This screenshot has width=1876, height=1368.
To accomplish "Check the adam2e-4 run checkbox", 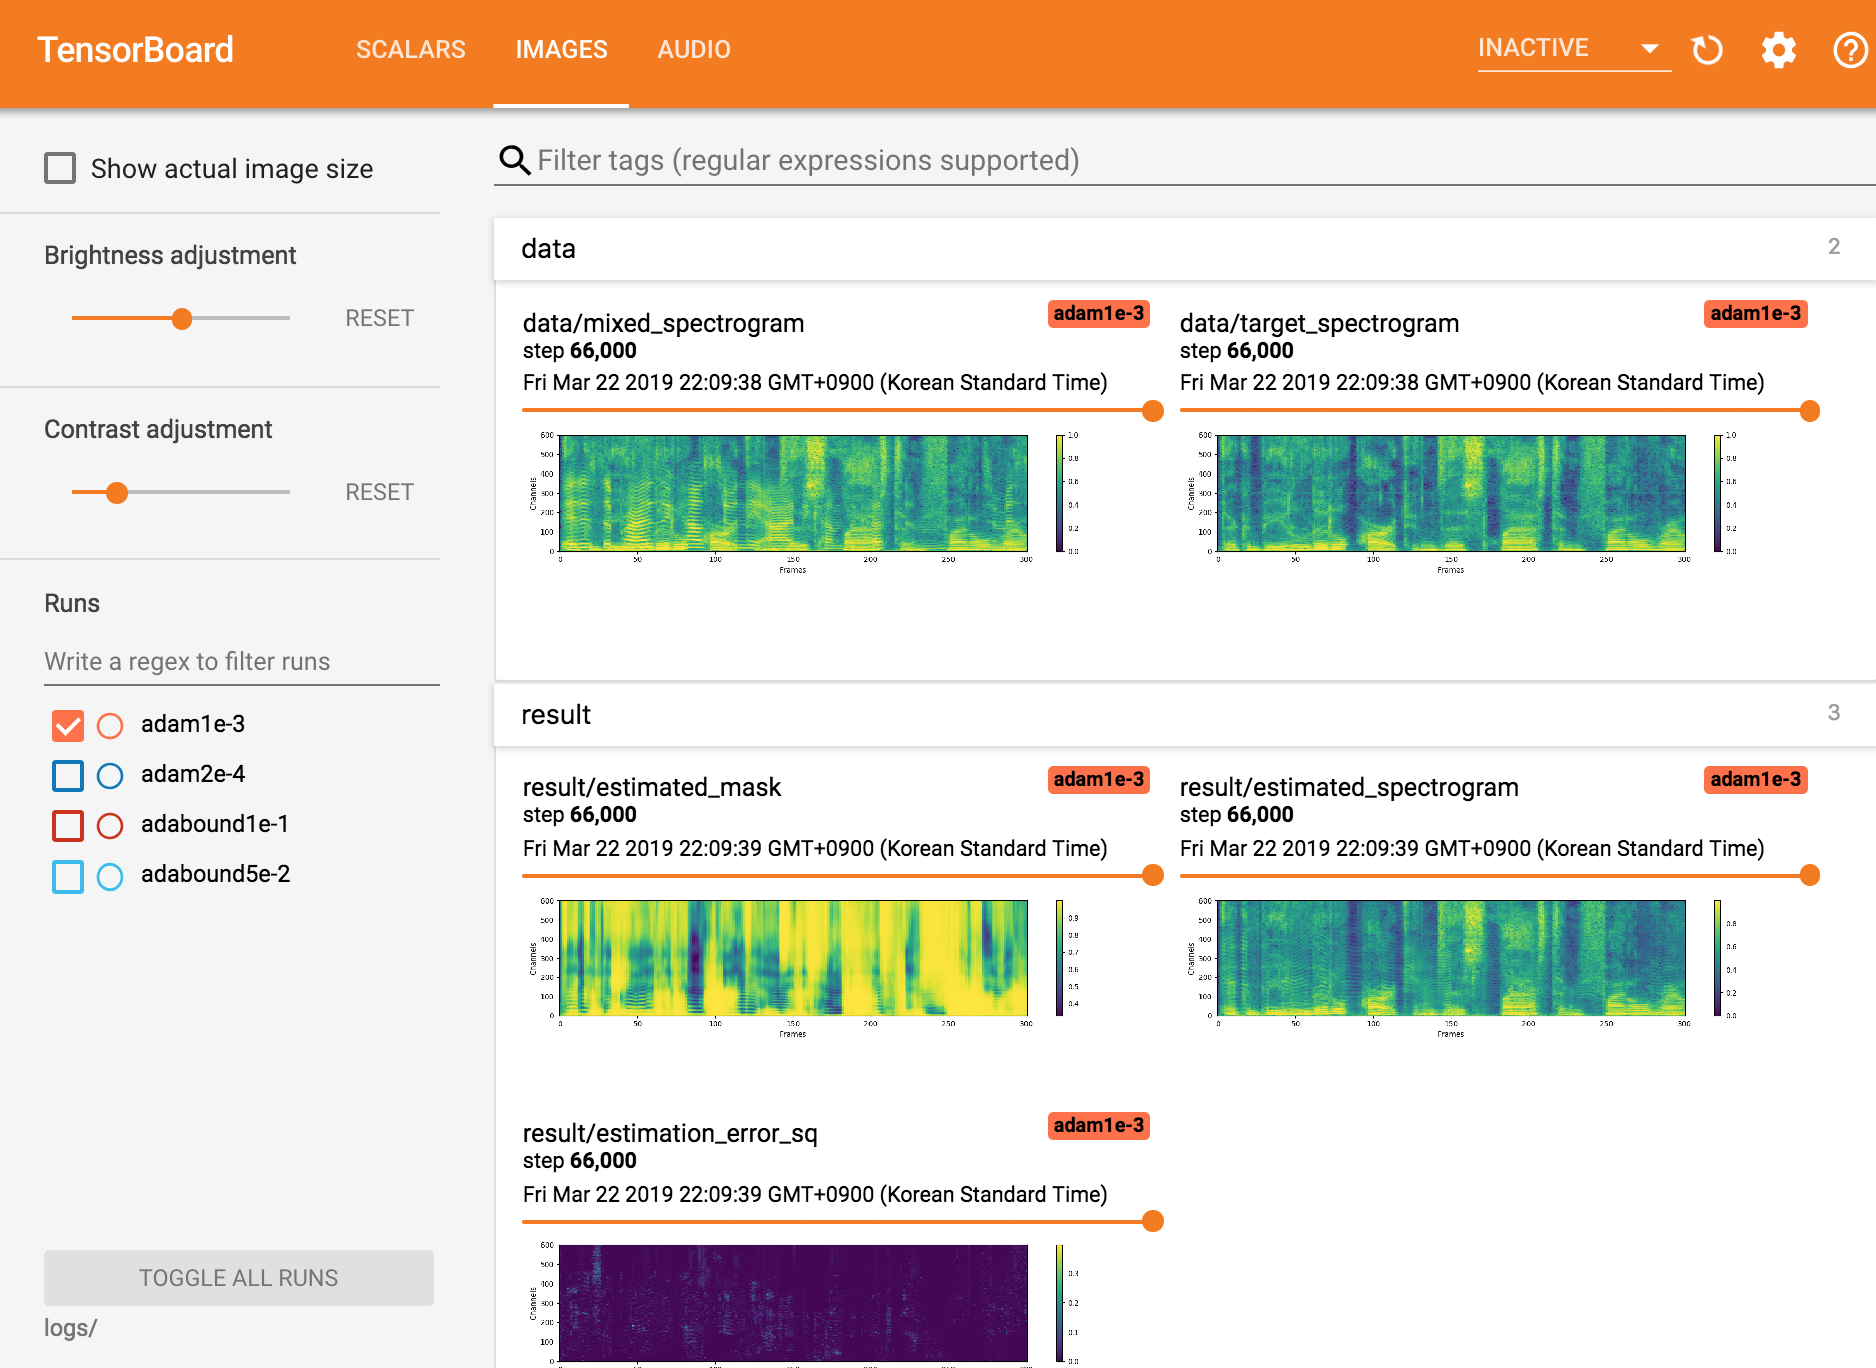I will [68, 775].
